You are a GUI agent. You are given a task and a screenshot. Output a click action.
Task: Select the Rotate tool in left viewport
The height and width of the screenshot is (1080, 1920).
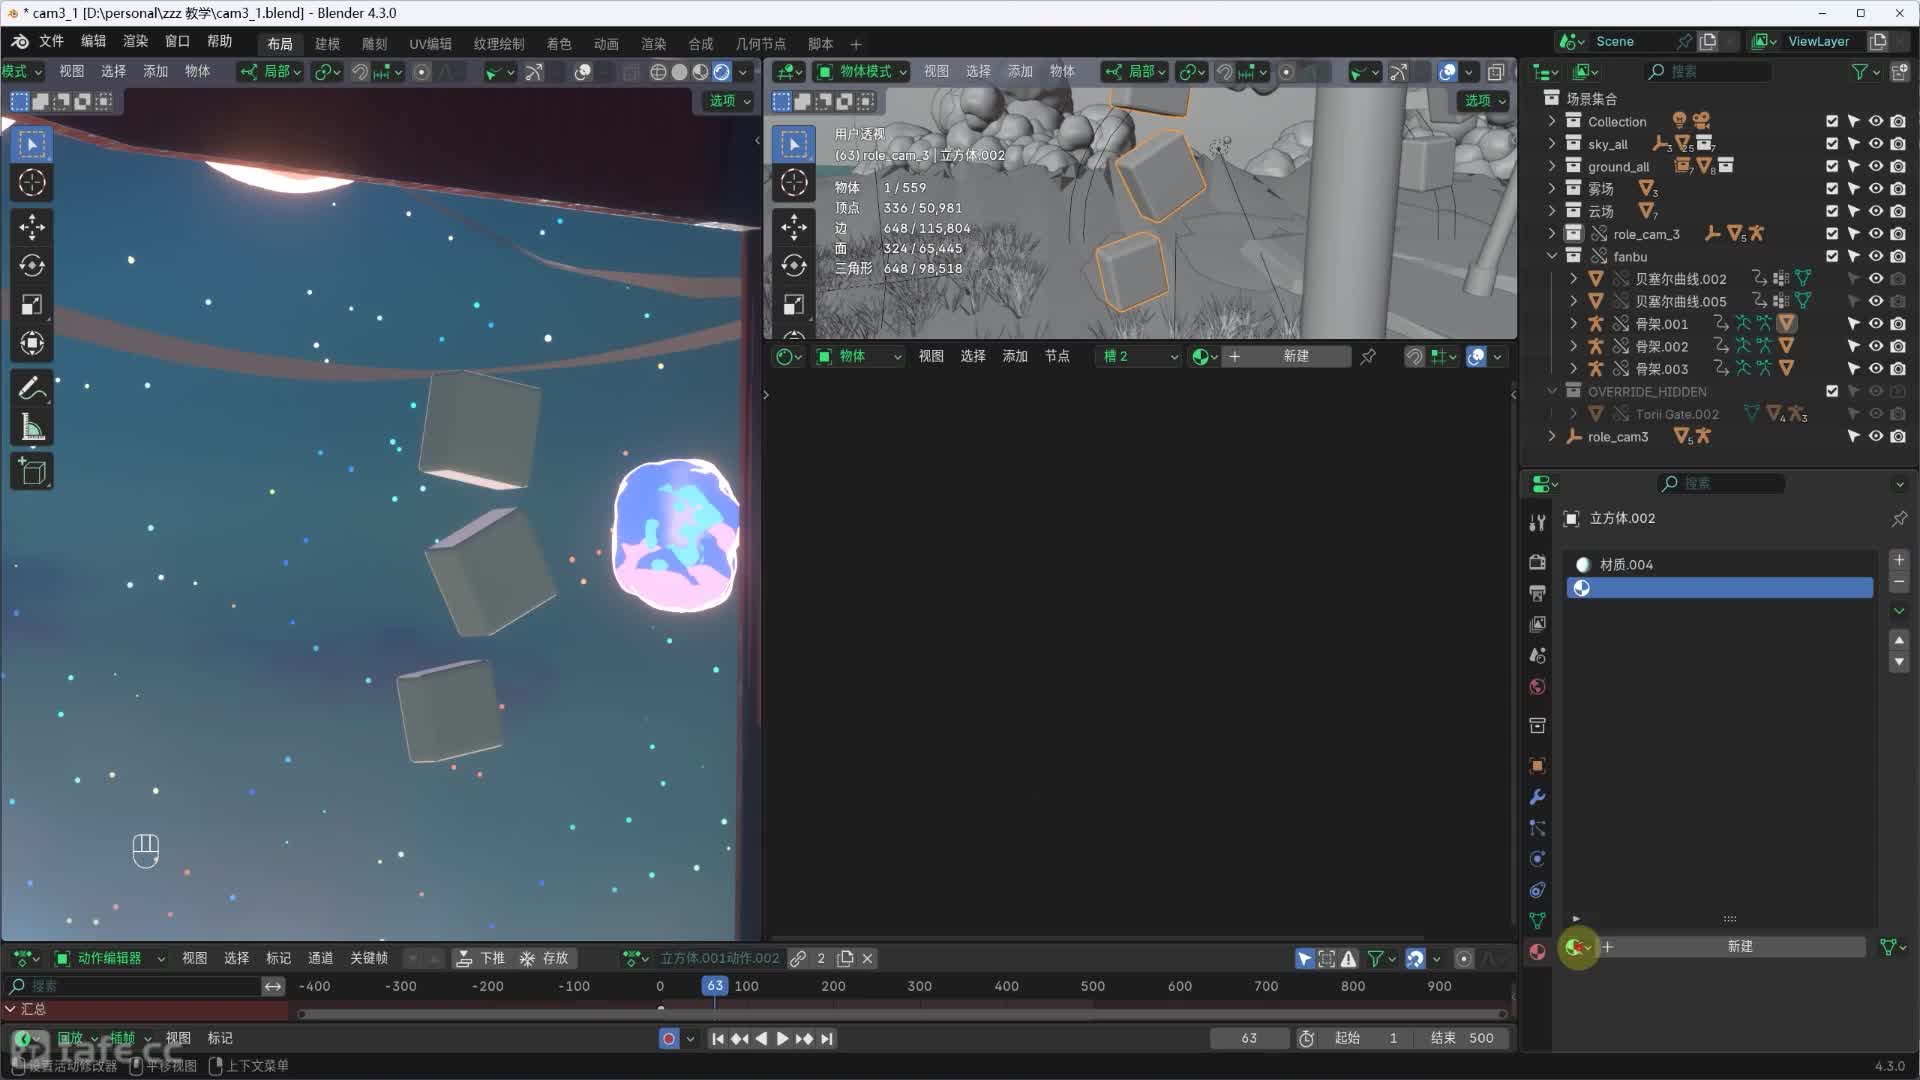click(32, 265)
